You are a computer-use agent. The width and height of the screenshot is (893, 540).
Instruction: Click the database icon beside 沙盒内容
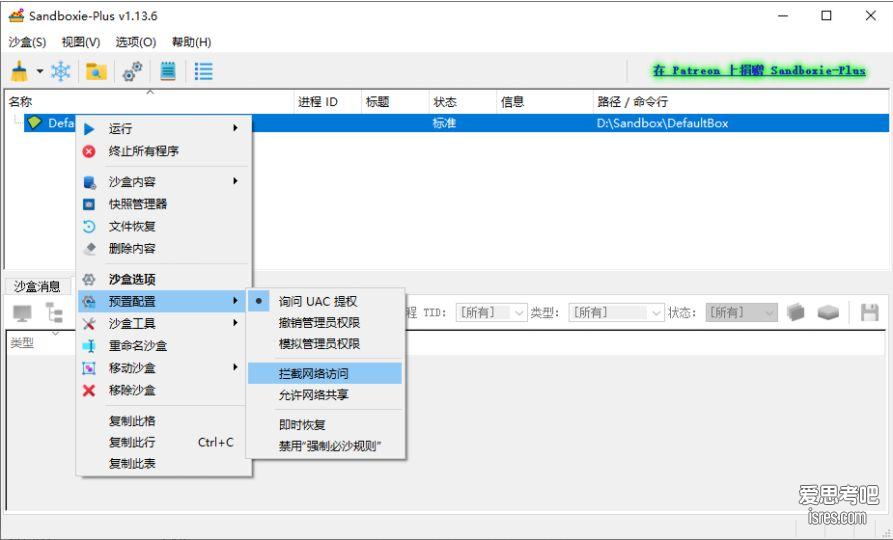click(x=89, y=182)
